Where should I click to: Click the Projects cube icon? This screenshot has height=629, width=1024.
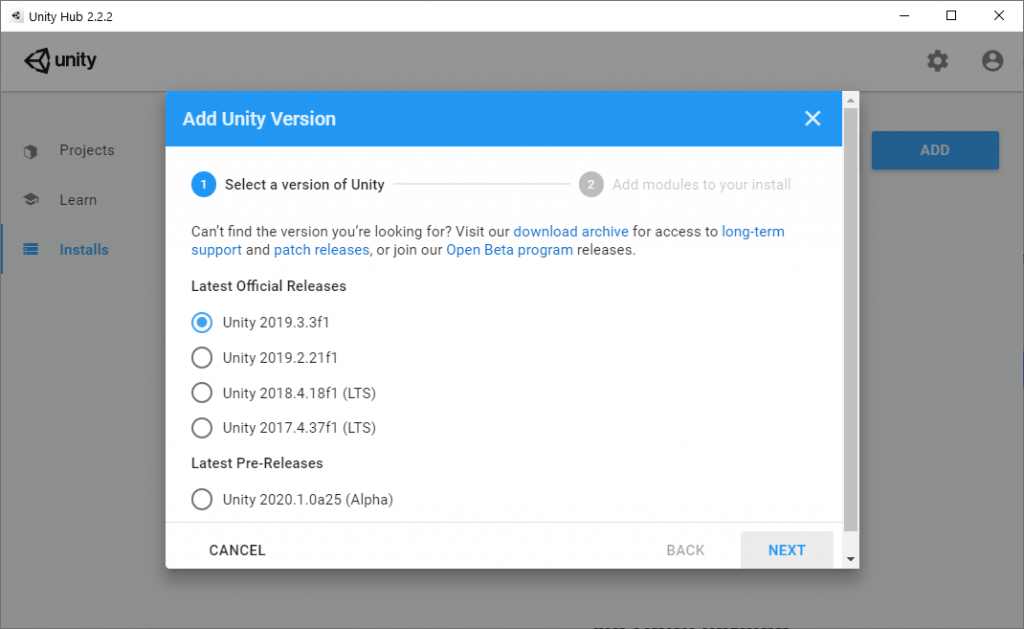point(31,151)
